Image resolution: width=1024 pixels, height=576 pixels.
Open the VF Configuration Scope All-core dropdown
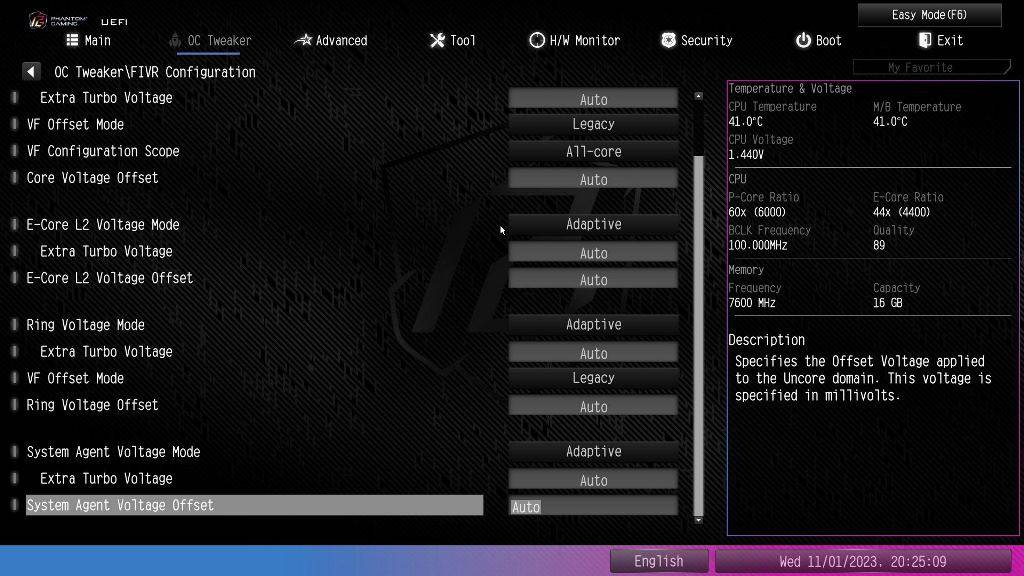(593, 152)
